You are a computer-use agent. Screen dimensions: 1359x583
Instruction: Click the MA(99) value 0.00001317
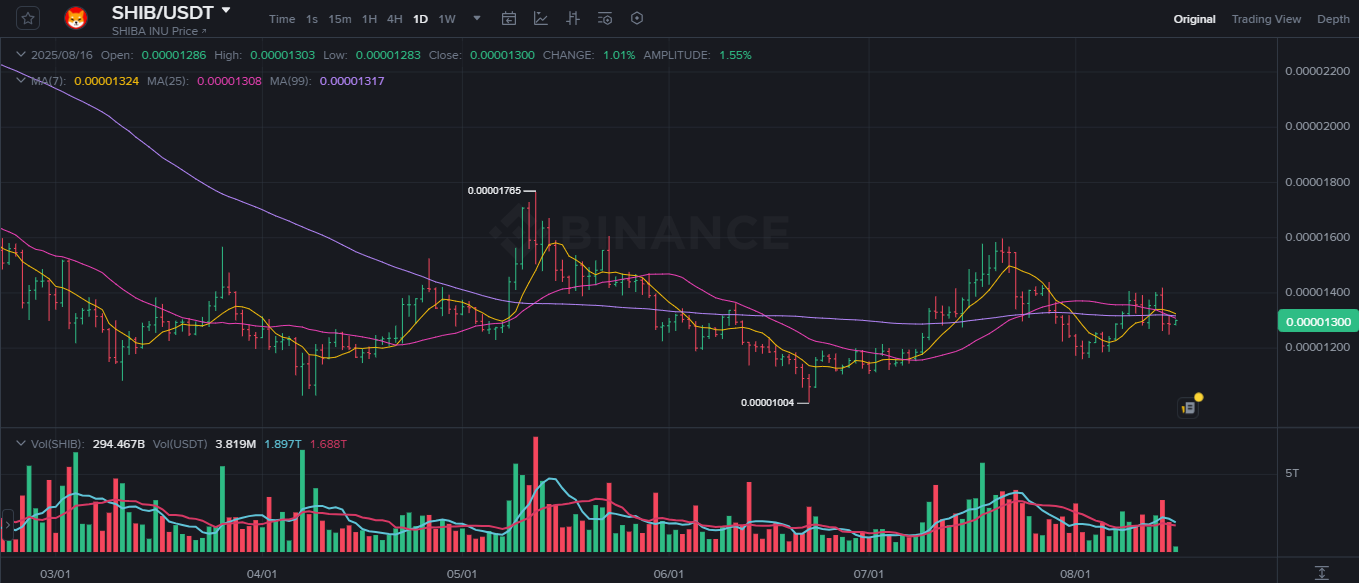click(x=352, y=80)
